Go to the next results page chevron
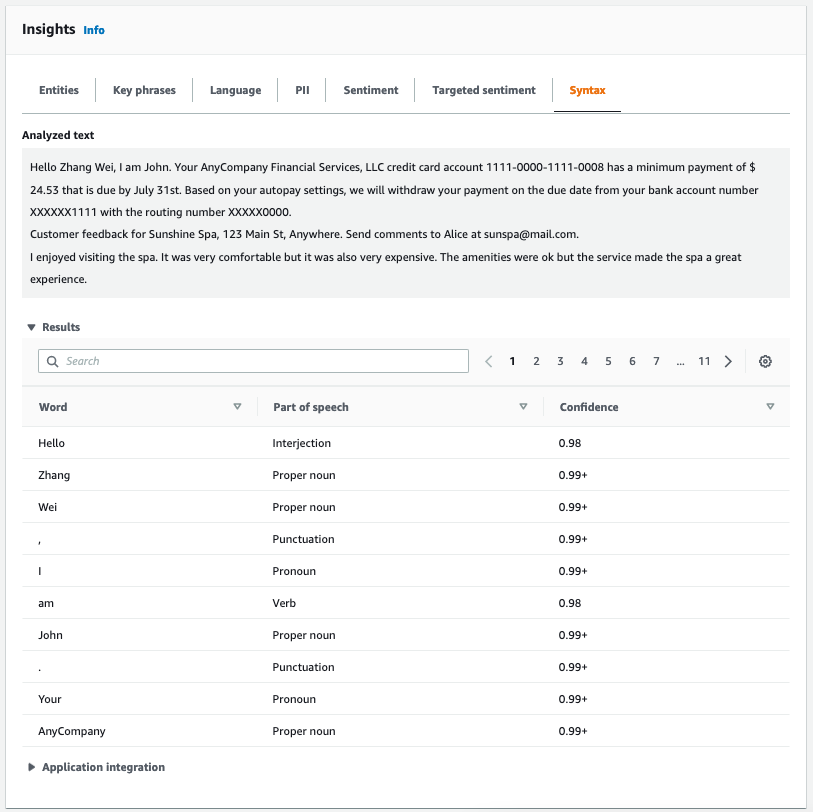 click(728, 361)
